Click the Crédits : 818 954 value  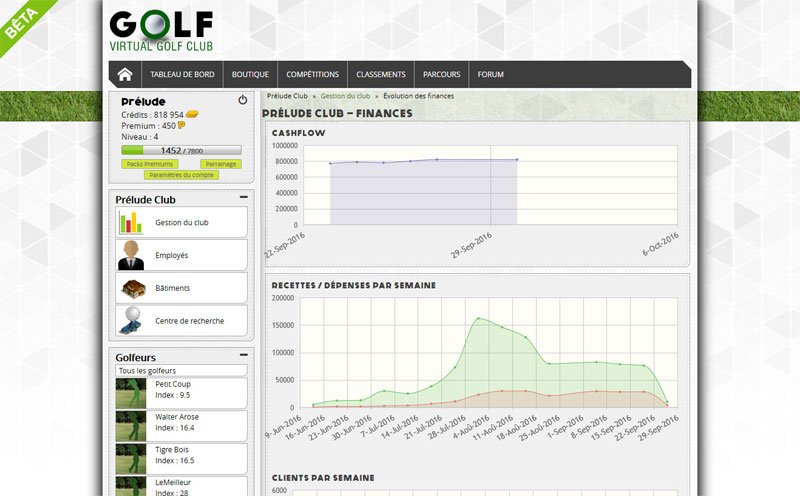click(x=152, y=115)
